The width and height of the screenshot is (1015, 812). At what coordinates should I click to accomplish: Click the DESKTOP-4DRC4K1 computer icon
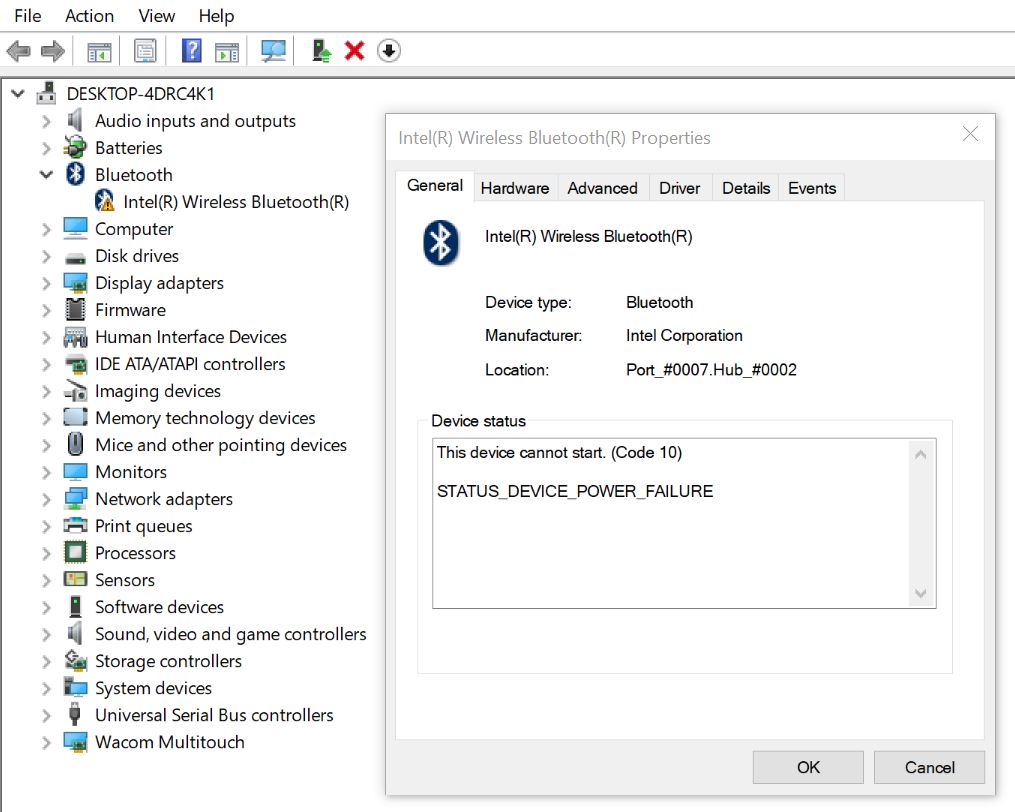[46, 94]
